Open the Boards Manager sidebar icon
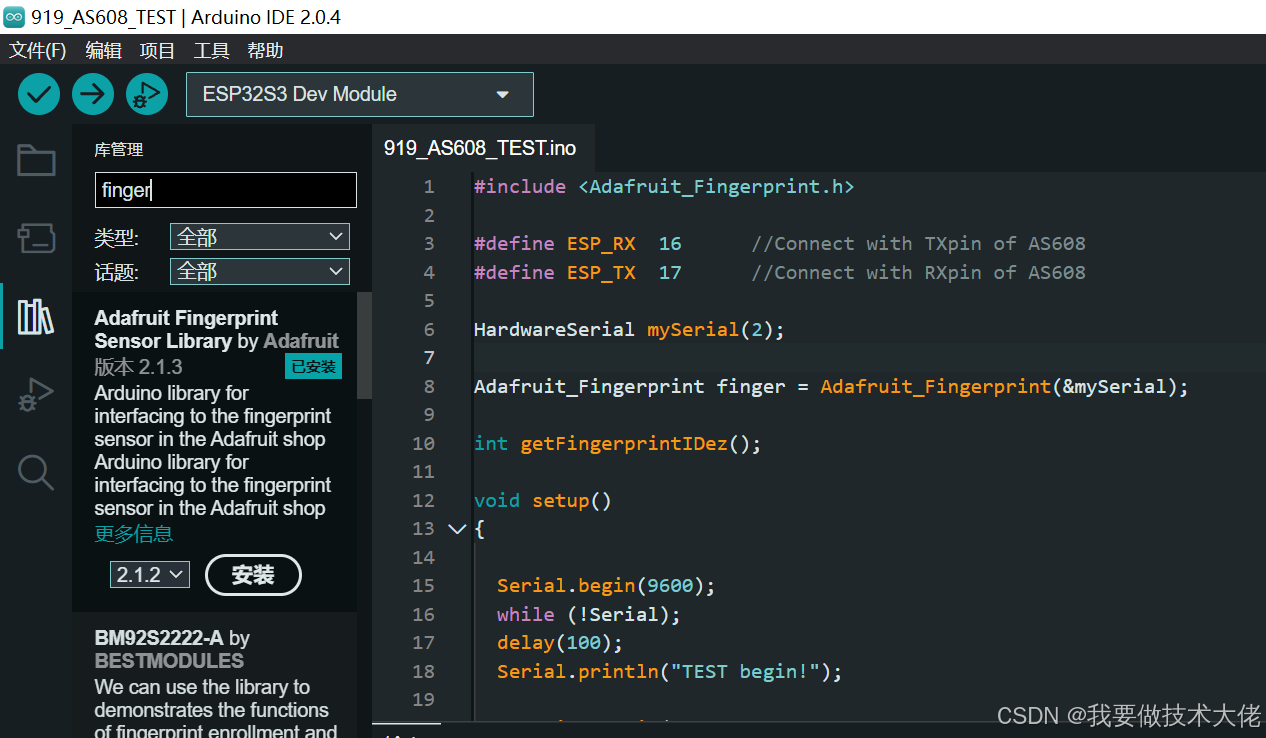The height and width of the screenshot is (738, 1266). 36,238
